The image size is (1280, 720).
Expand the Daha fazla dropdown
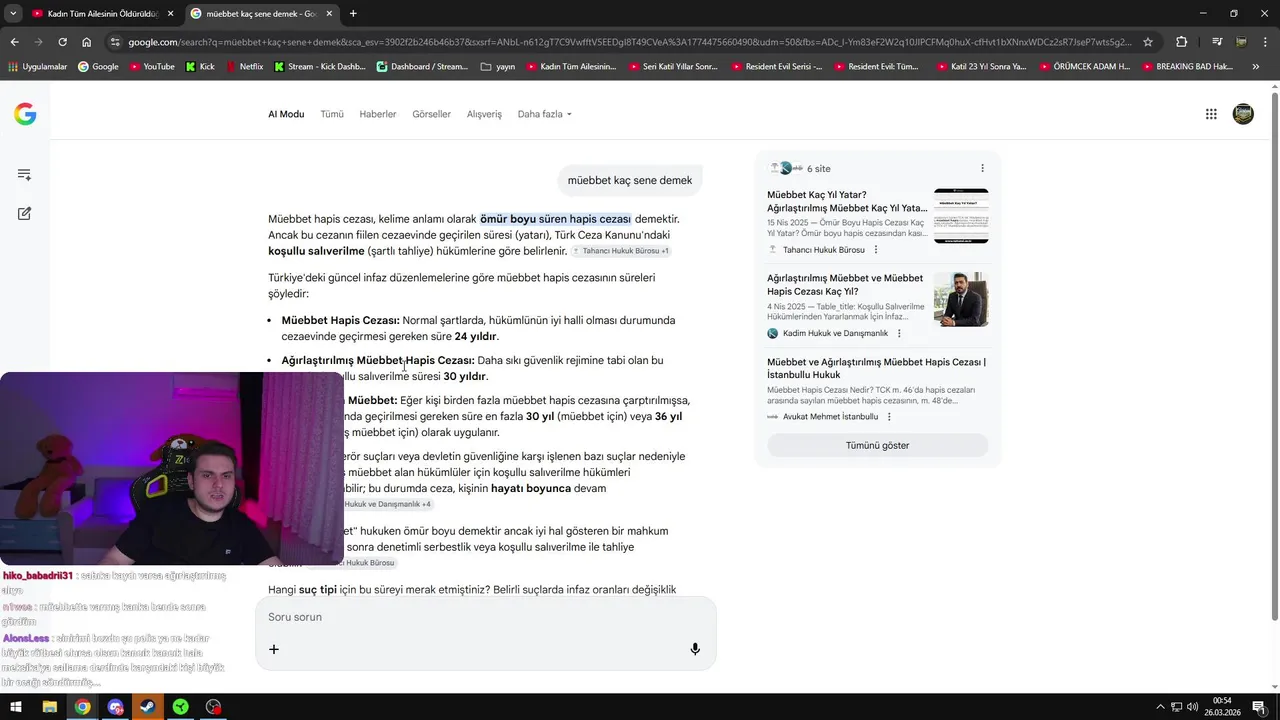point(544,114)
